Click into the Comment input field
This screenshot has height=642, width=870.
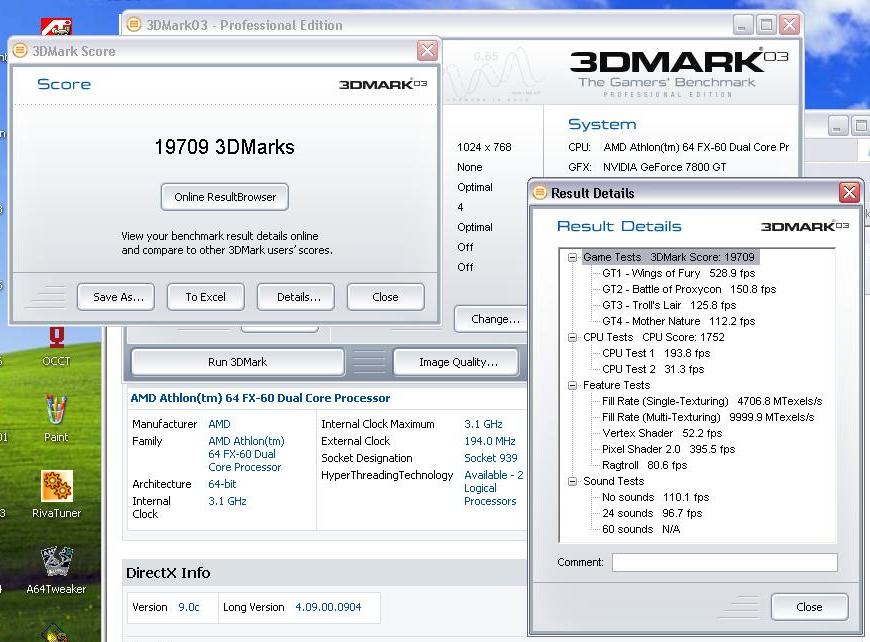click(x=725, y=562)
